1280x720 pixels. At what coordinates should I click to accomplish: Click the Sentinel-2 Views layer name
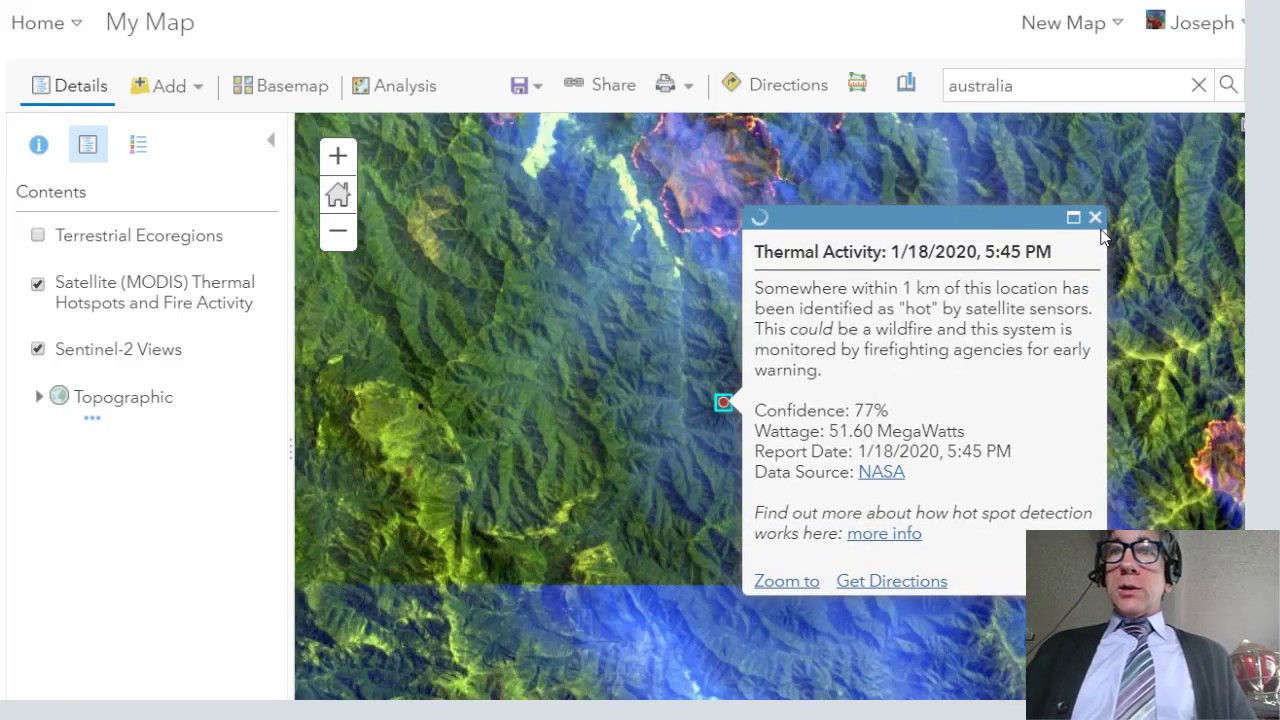click(x=118, y=349)
